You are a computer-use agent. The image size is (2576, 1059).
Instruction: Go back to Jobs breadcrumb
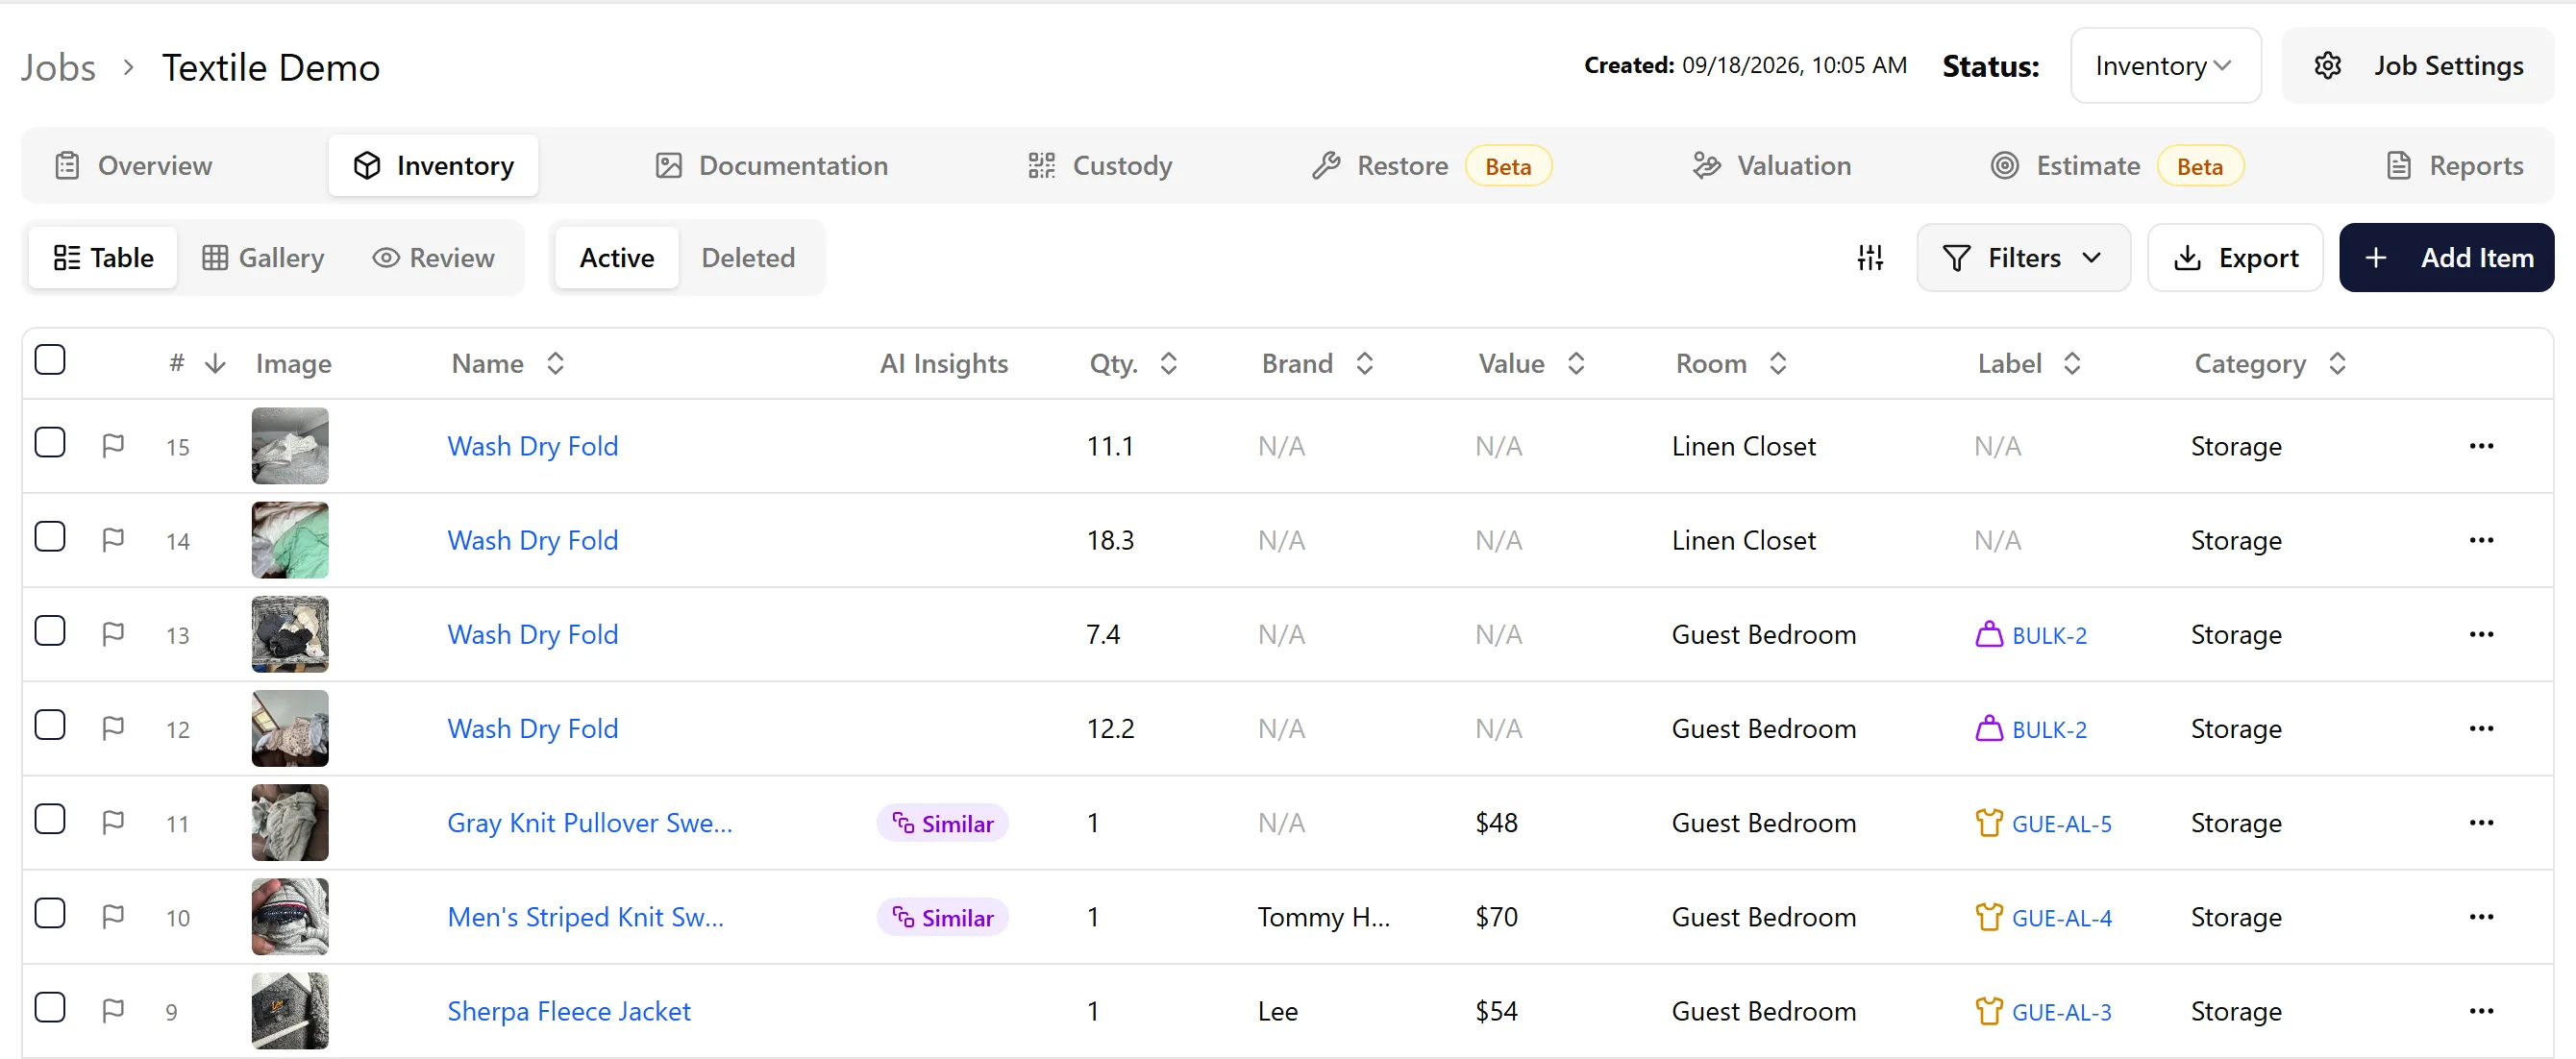coord(58,68)
